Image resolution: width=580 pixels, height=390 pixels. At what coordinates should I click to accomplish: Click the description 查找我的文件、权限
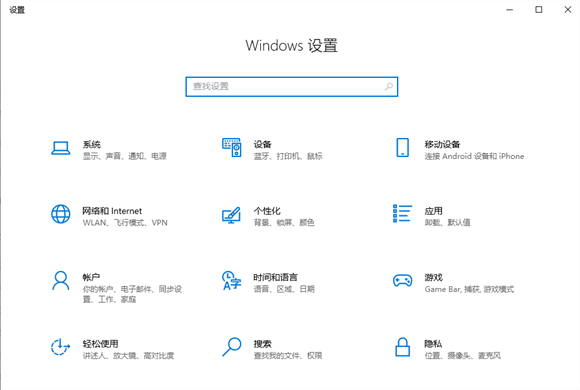click(x=288, y=356)
